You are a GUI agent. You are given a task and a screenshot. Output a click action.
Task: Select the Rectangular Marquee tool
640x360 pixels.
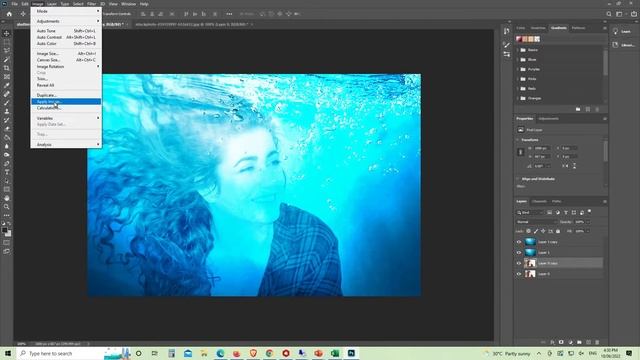click(7, 42)
